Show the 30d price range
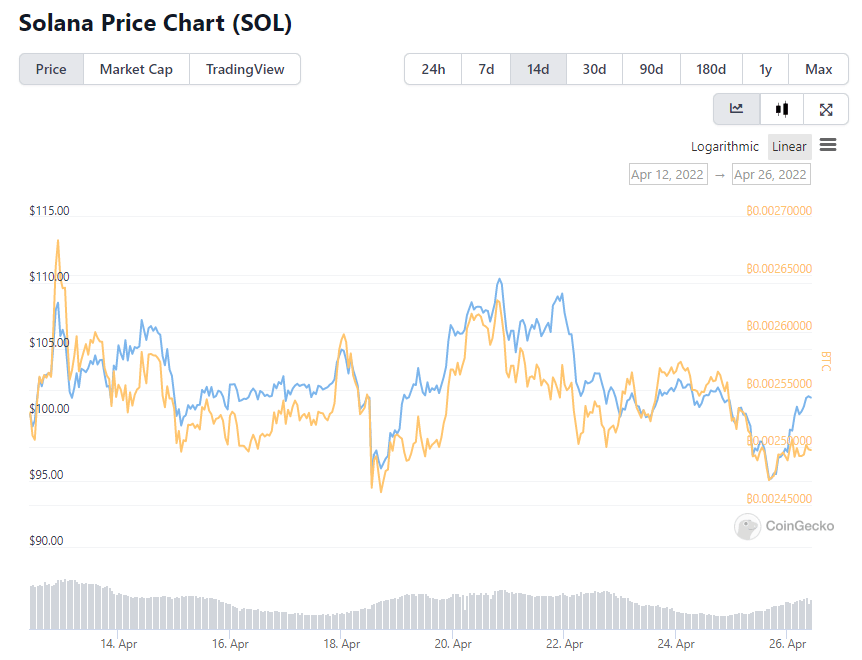 coord(594,69)
